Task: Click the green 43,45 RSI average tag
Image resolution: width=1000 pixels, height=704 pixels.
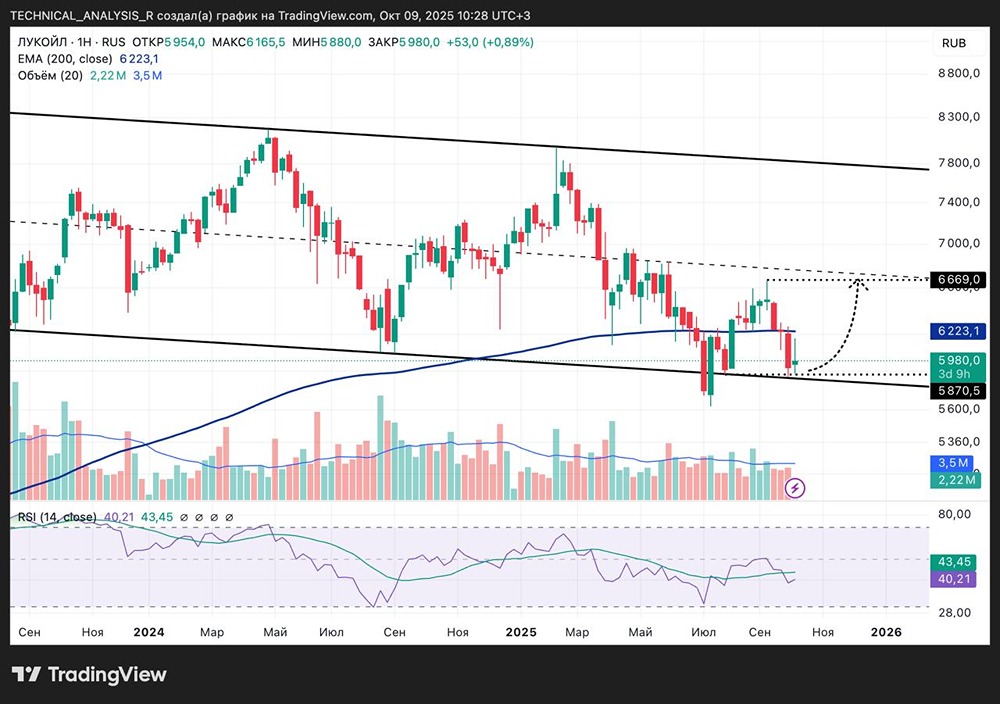Action: coord(957,563)
